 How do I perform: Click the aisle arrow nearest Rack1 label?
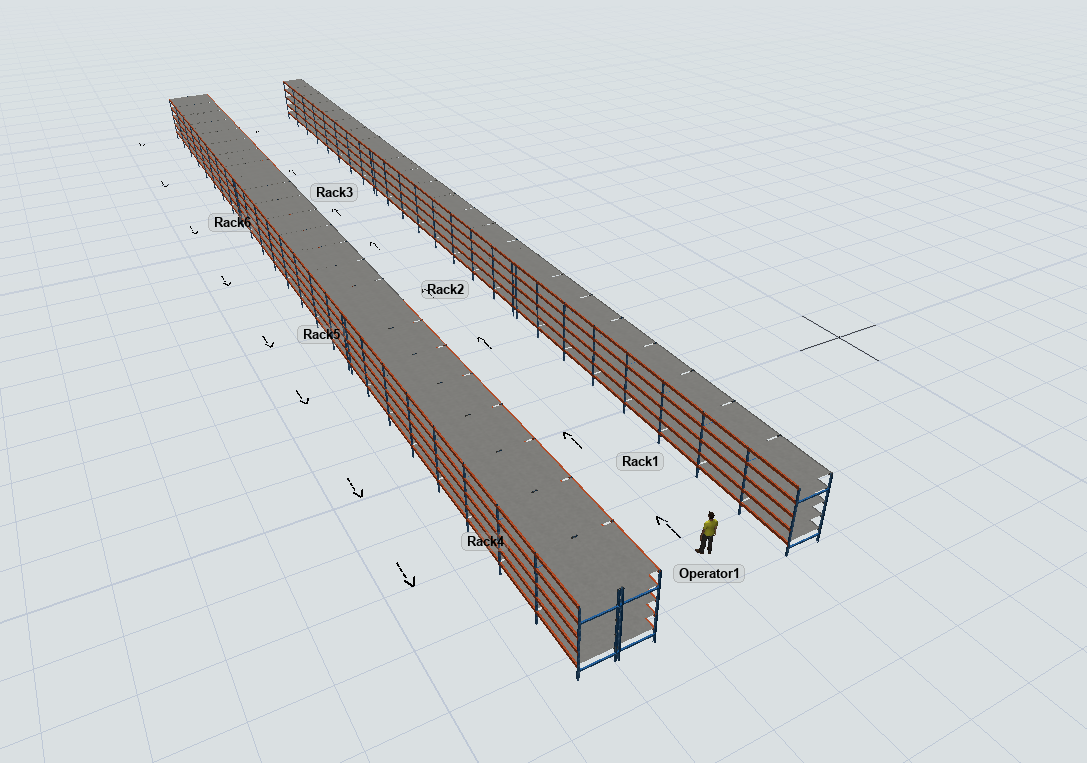[x=572, y=438]
